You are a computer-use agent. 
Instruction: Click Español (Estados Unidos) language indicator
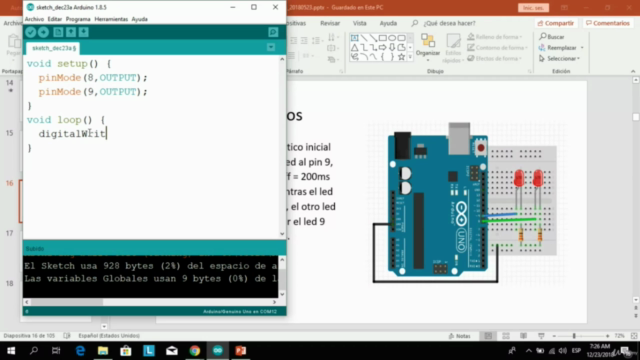109,336
